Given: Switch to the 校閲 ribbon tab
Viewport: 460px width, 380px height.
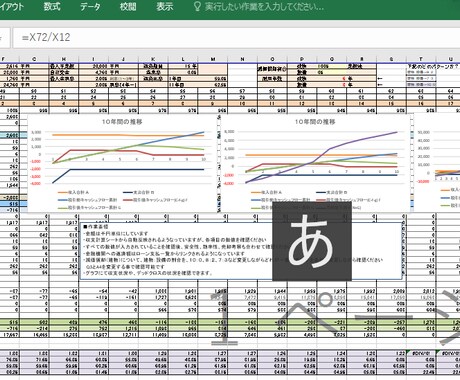Looking at the screenshot, I should [128, 6].
